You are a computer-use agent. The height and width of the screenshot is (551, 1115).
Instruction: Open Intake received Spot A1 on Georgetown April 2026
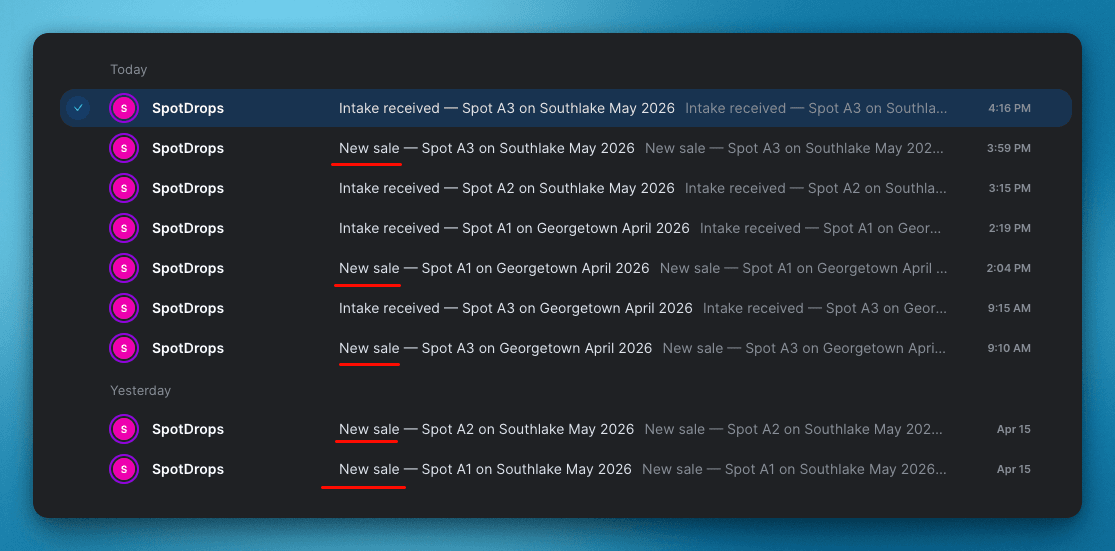(x=514, y=228)
